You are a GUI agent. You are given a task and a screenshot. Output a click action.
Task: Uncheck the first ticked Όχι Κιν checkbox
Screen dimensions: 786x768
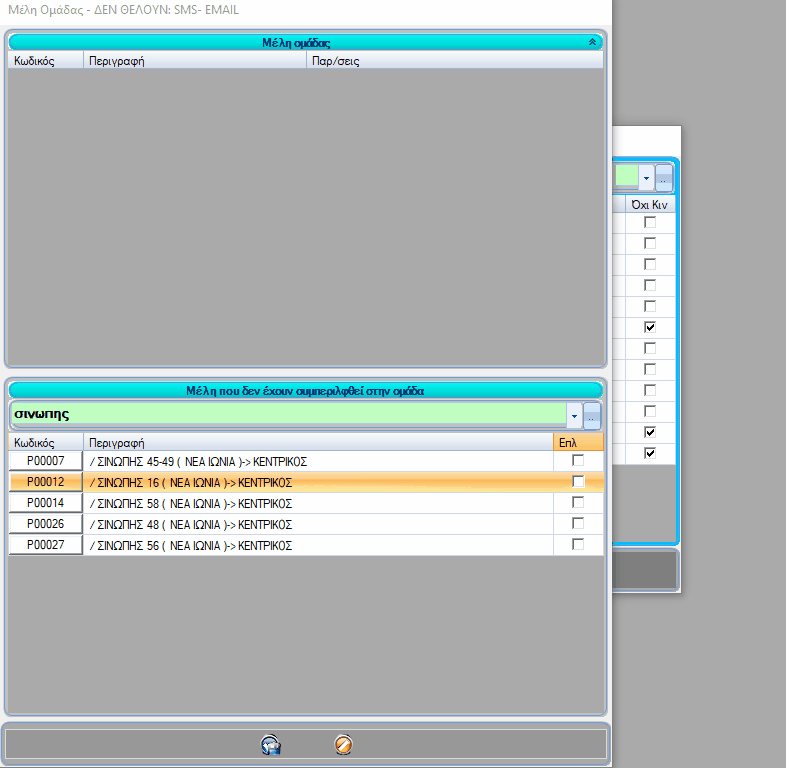pos(650,328)
